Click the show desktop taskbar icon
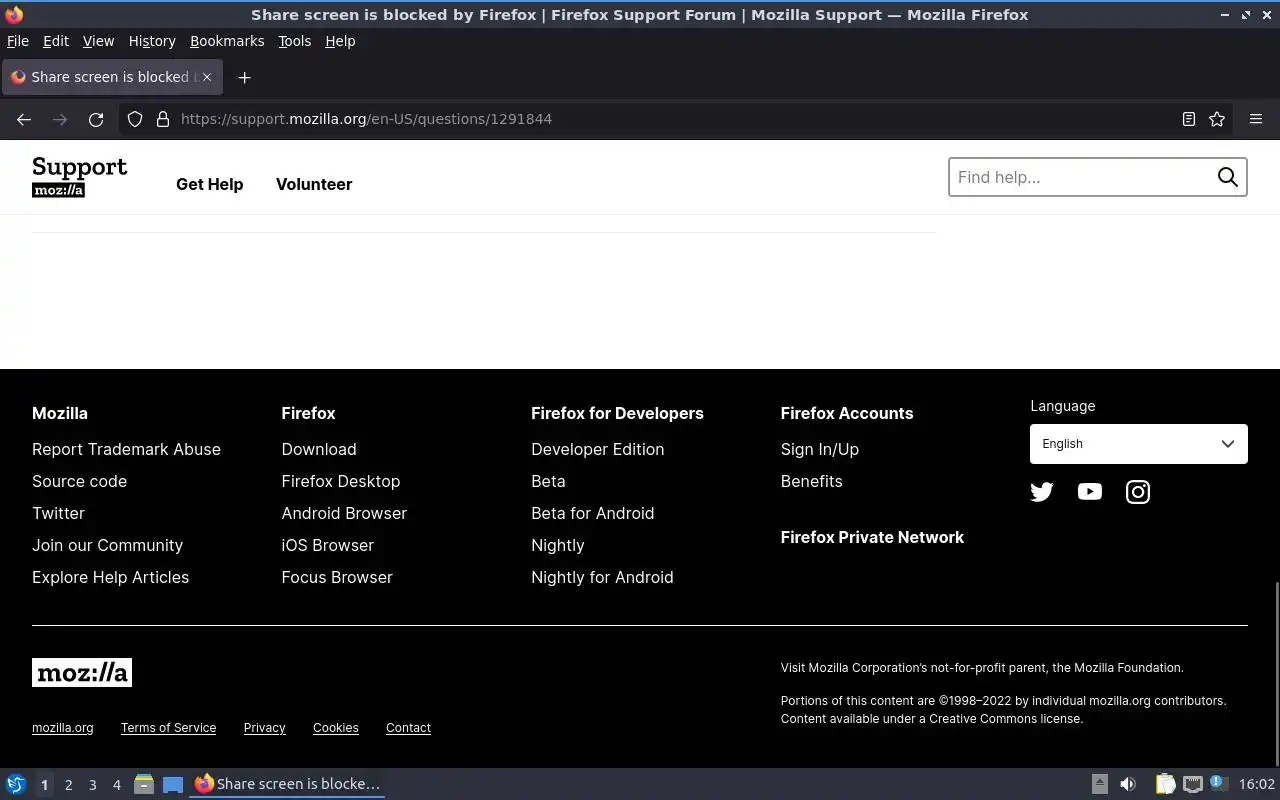This screenshot has height=800, width=1280. point(173,784)
